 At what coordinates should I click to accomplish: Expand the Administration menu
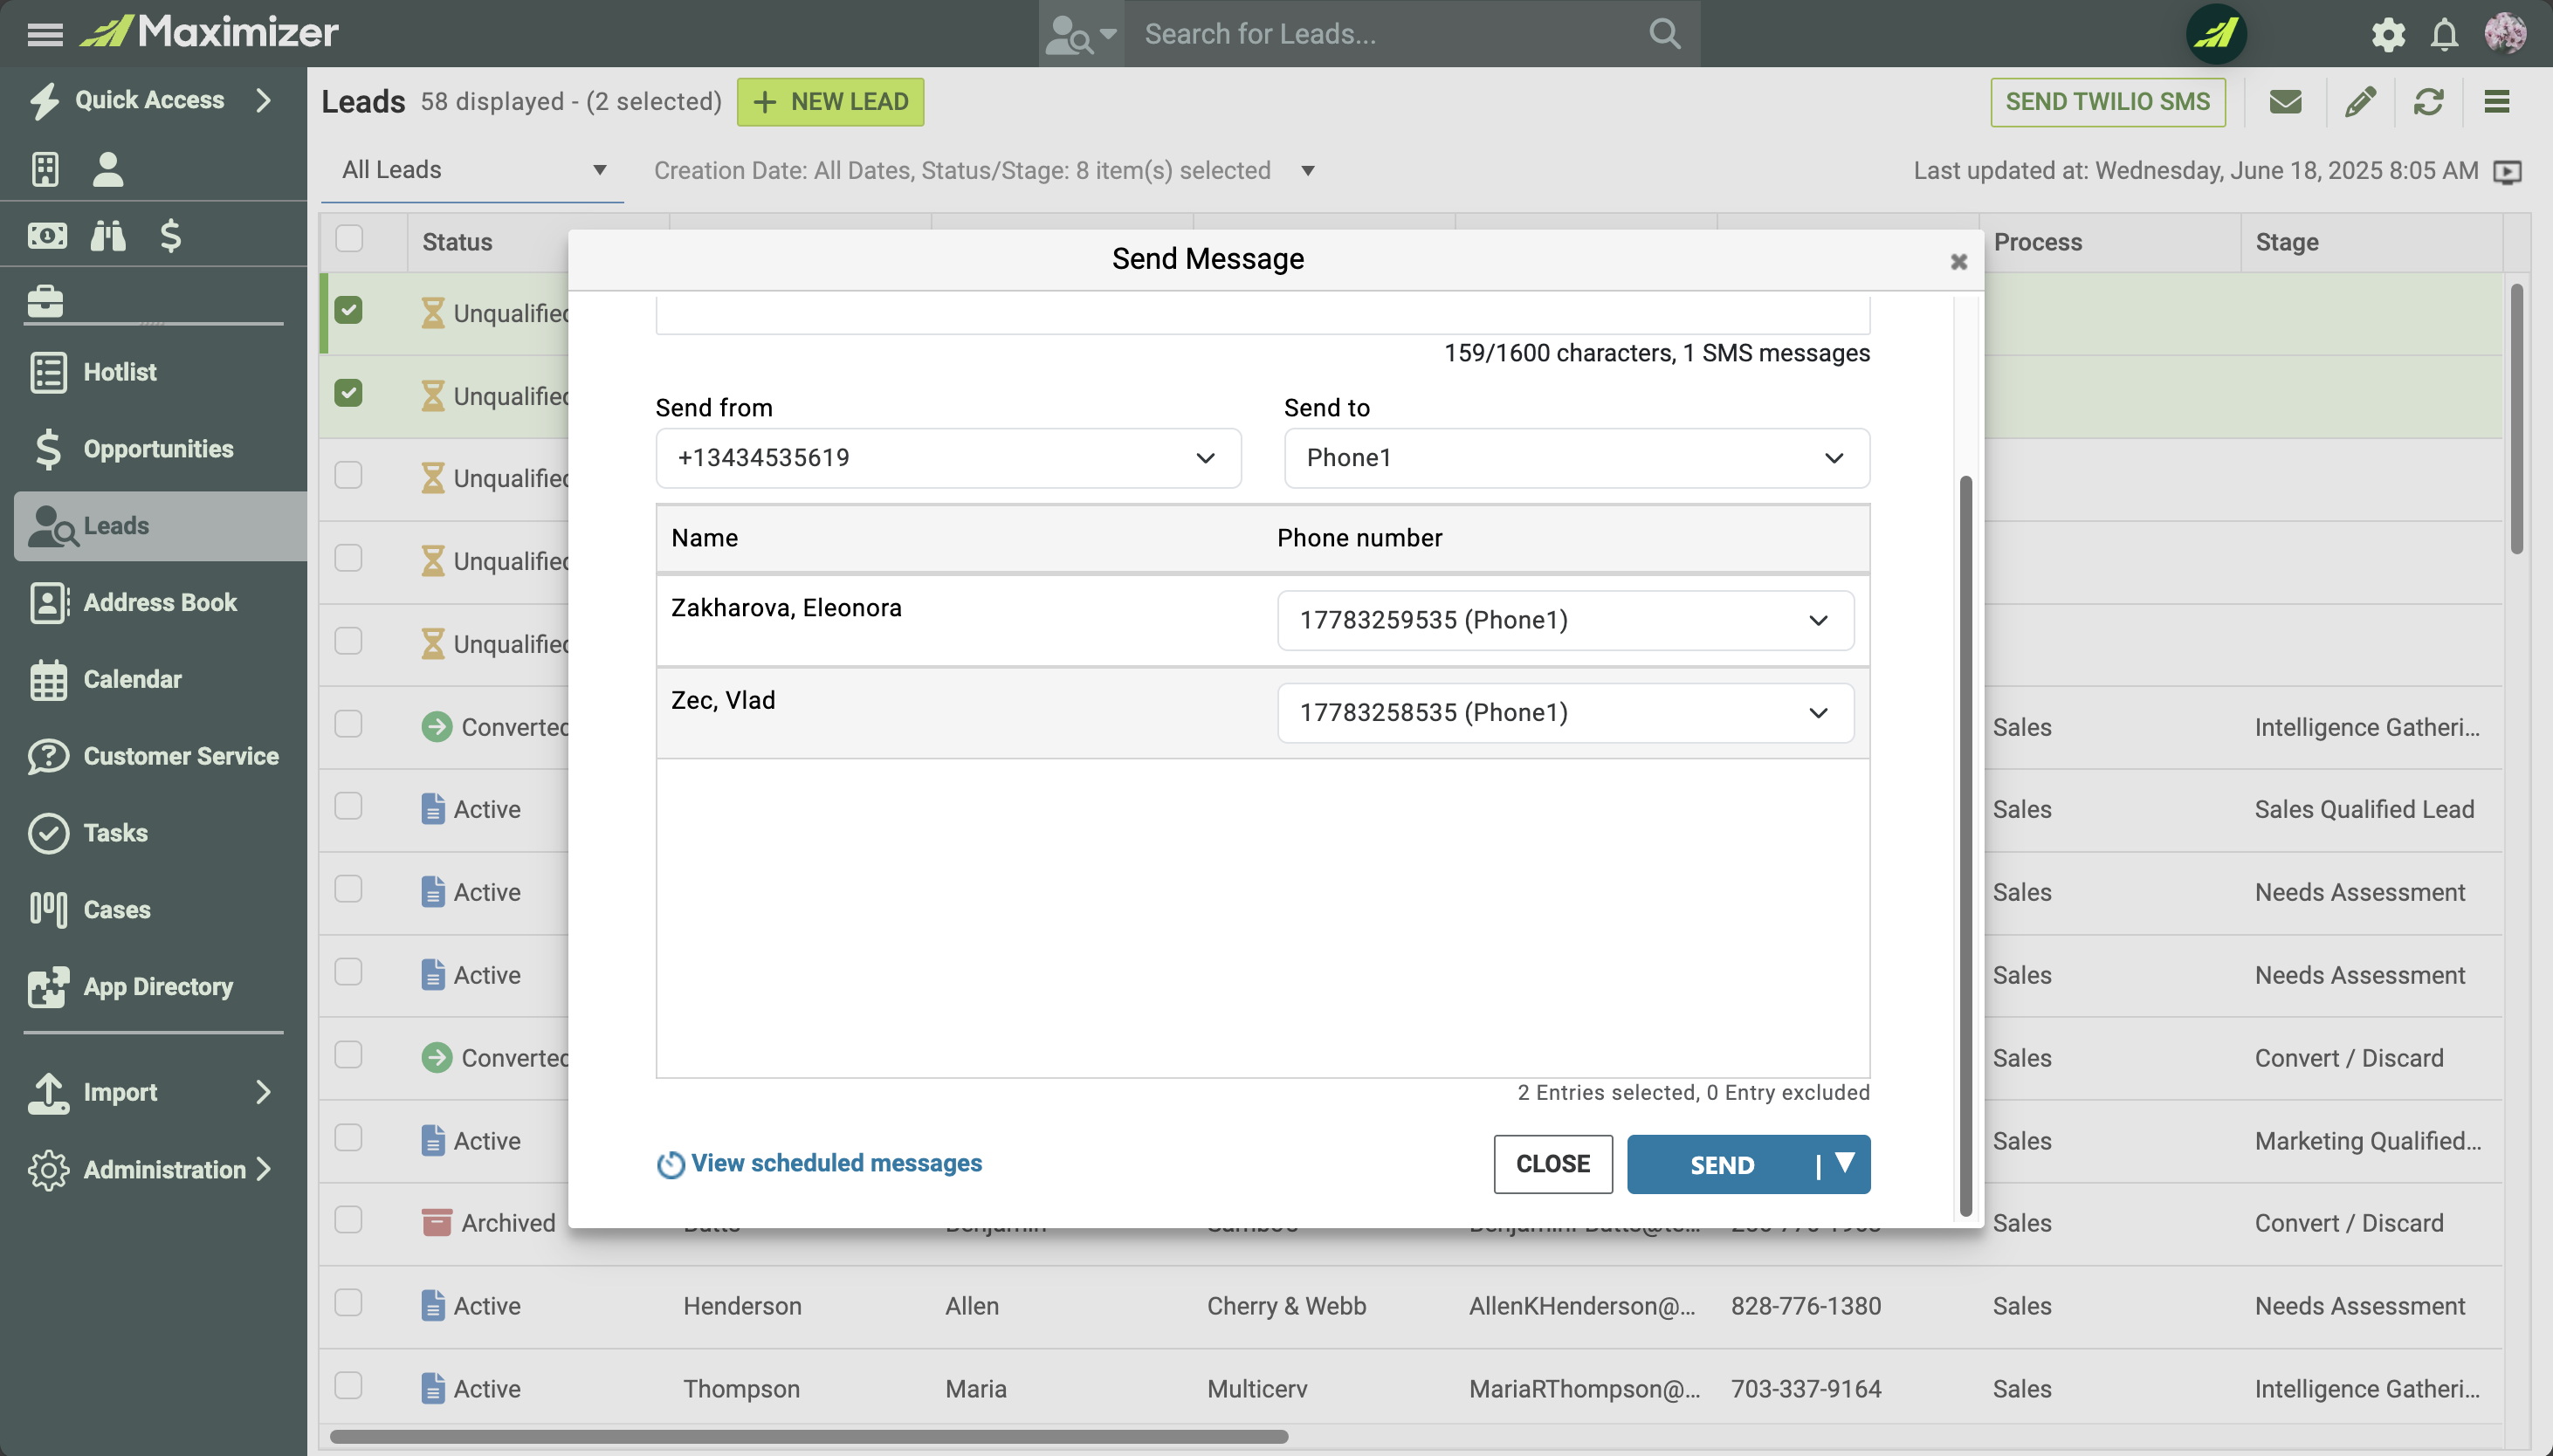coord(152,1169)
